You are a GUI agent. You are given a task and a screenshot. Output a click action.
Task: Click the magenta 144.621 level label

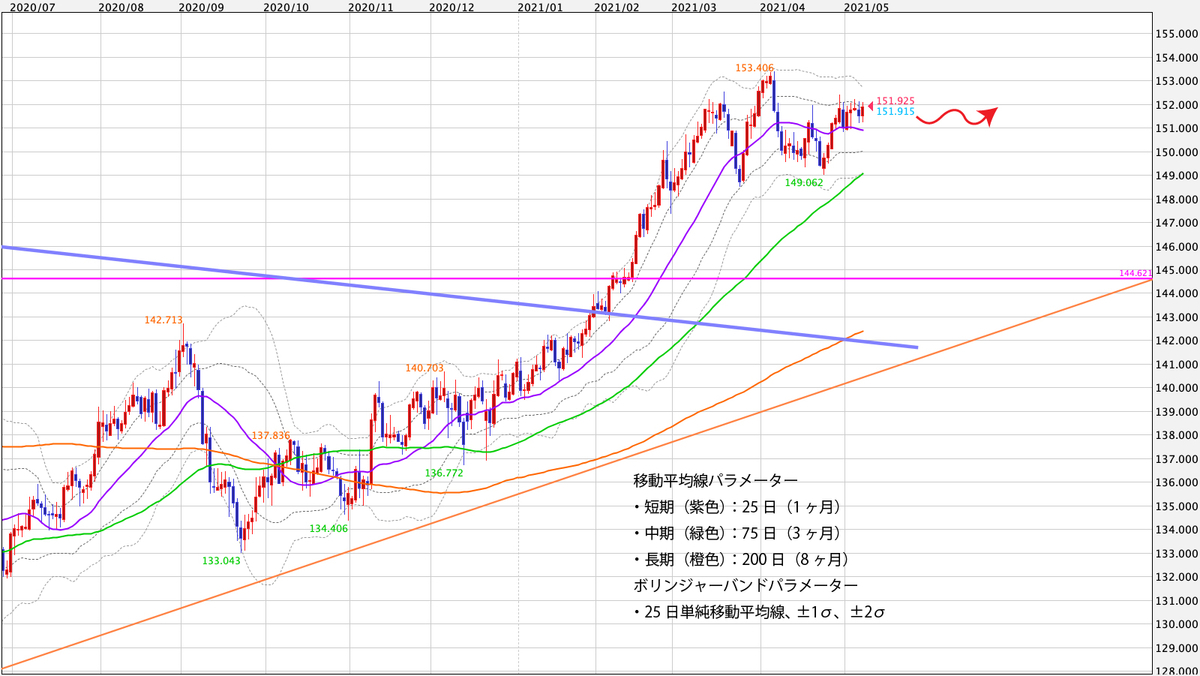pyautogui.click(x=1138, y=272)
